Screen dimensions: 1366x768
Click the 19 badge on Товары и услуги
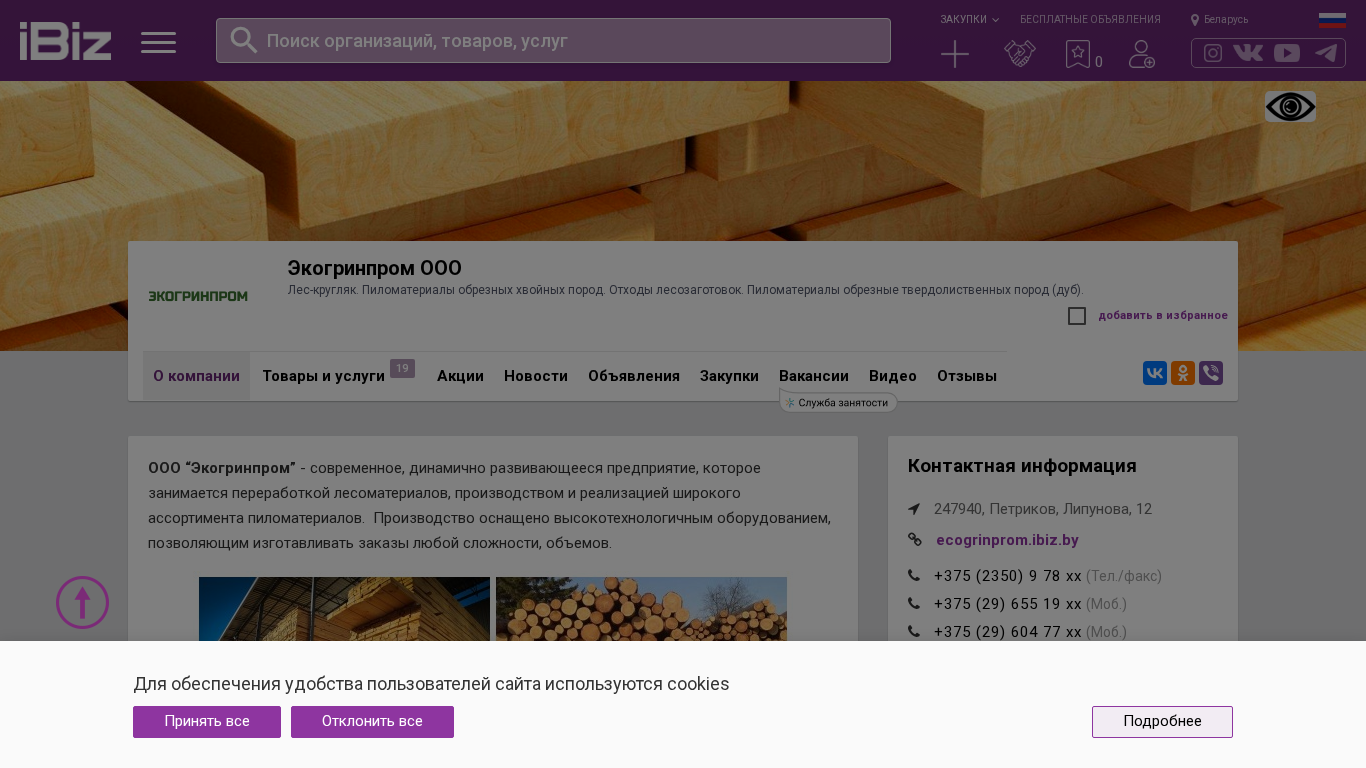(402, 368)
